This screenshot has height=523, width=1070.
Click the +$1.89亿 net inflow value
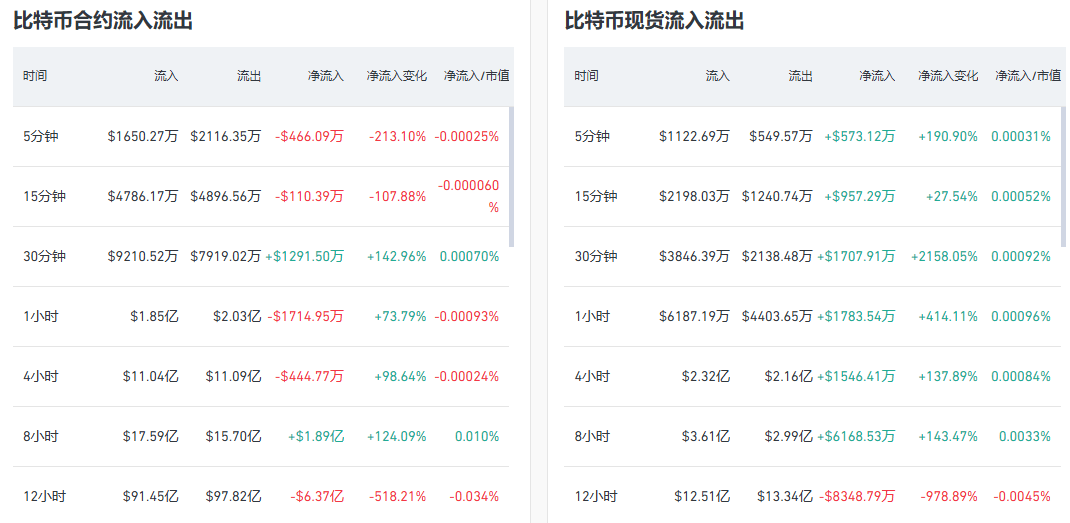316,436
